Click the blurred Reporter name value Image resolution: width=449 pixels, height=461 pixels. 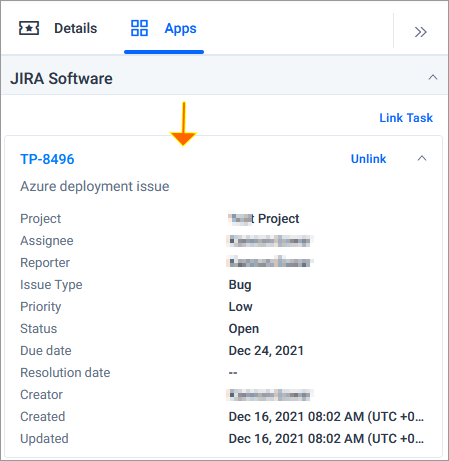point(269,262)
